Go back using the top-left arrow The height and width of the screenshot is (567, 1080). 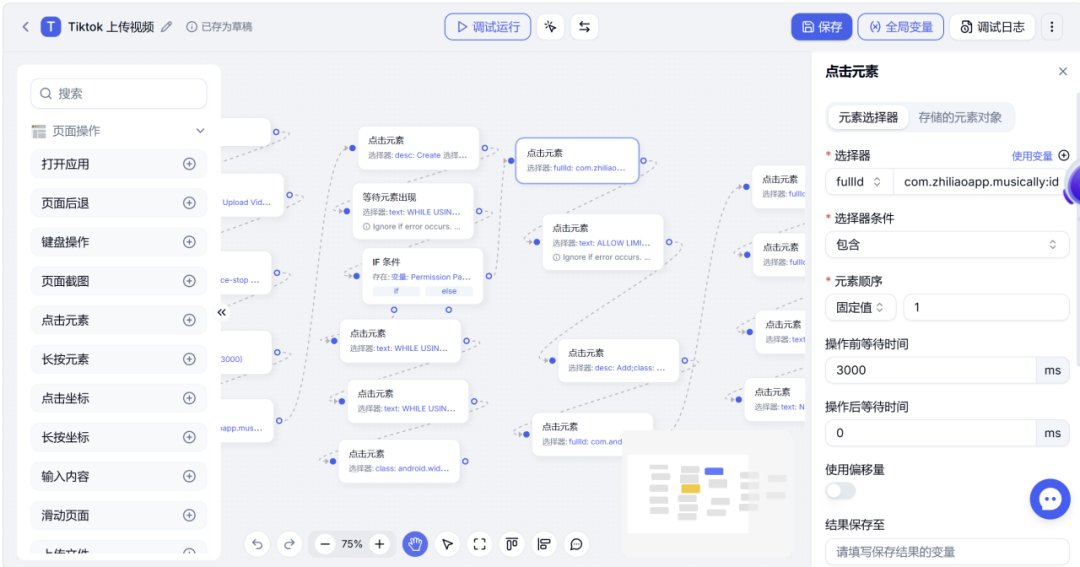coord(25,27)
